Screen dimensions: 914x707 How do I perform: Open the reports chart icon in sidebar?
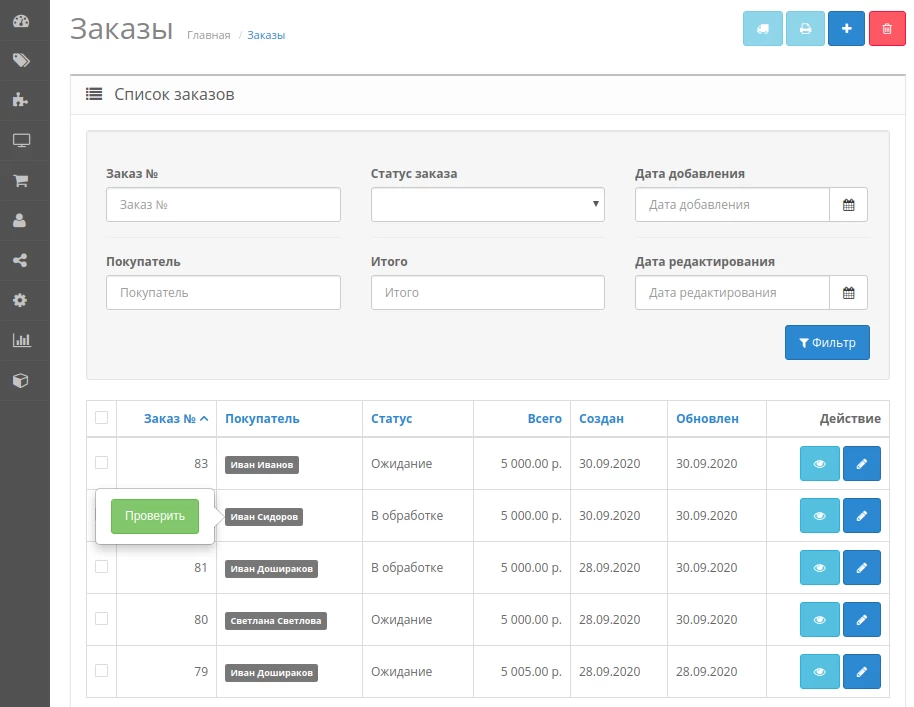pos(22,340)
